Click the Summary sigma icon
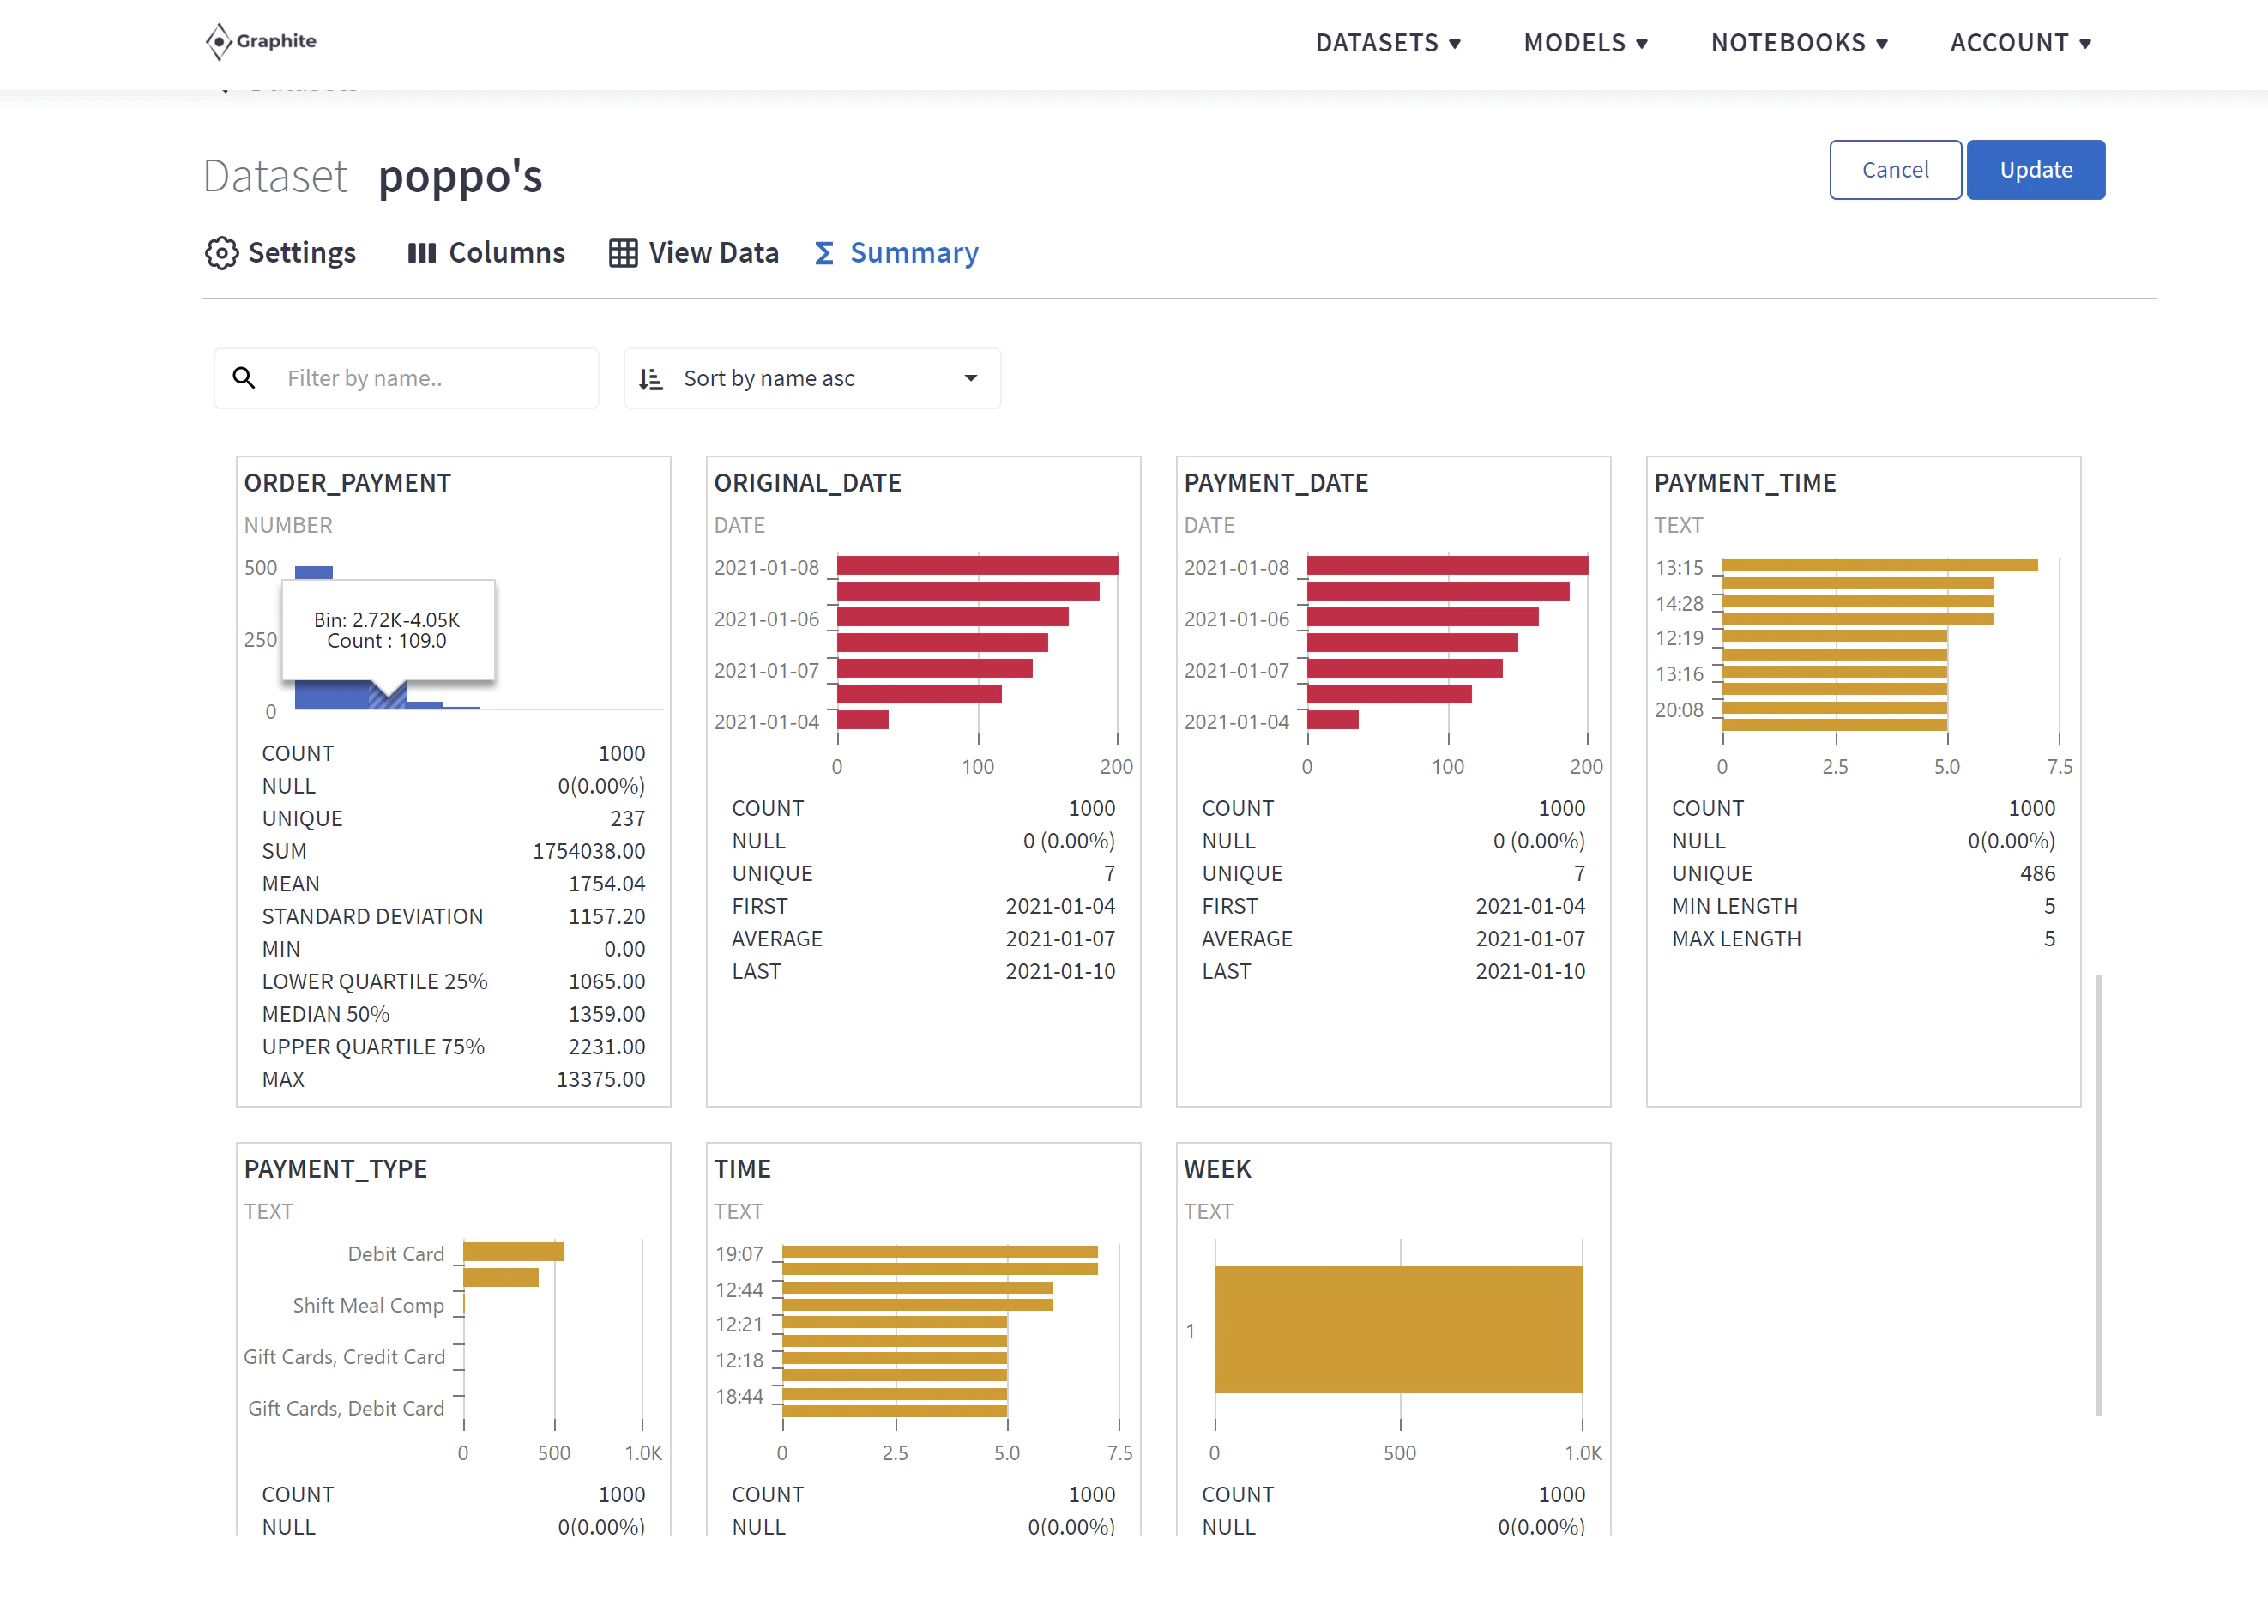The height and width of the screenshot is (1624, 2268). pos(824,253)
